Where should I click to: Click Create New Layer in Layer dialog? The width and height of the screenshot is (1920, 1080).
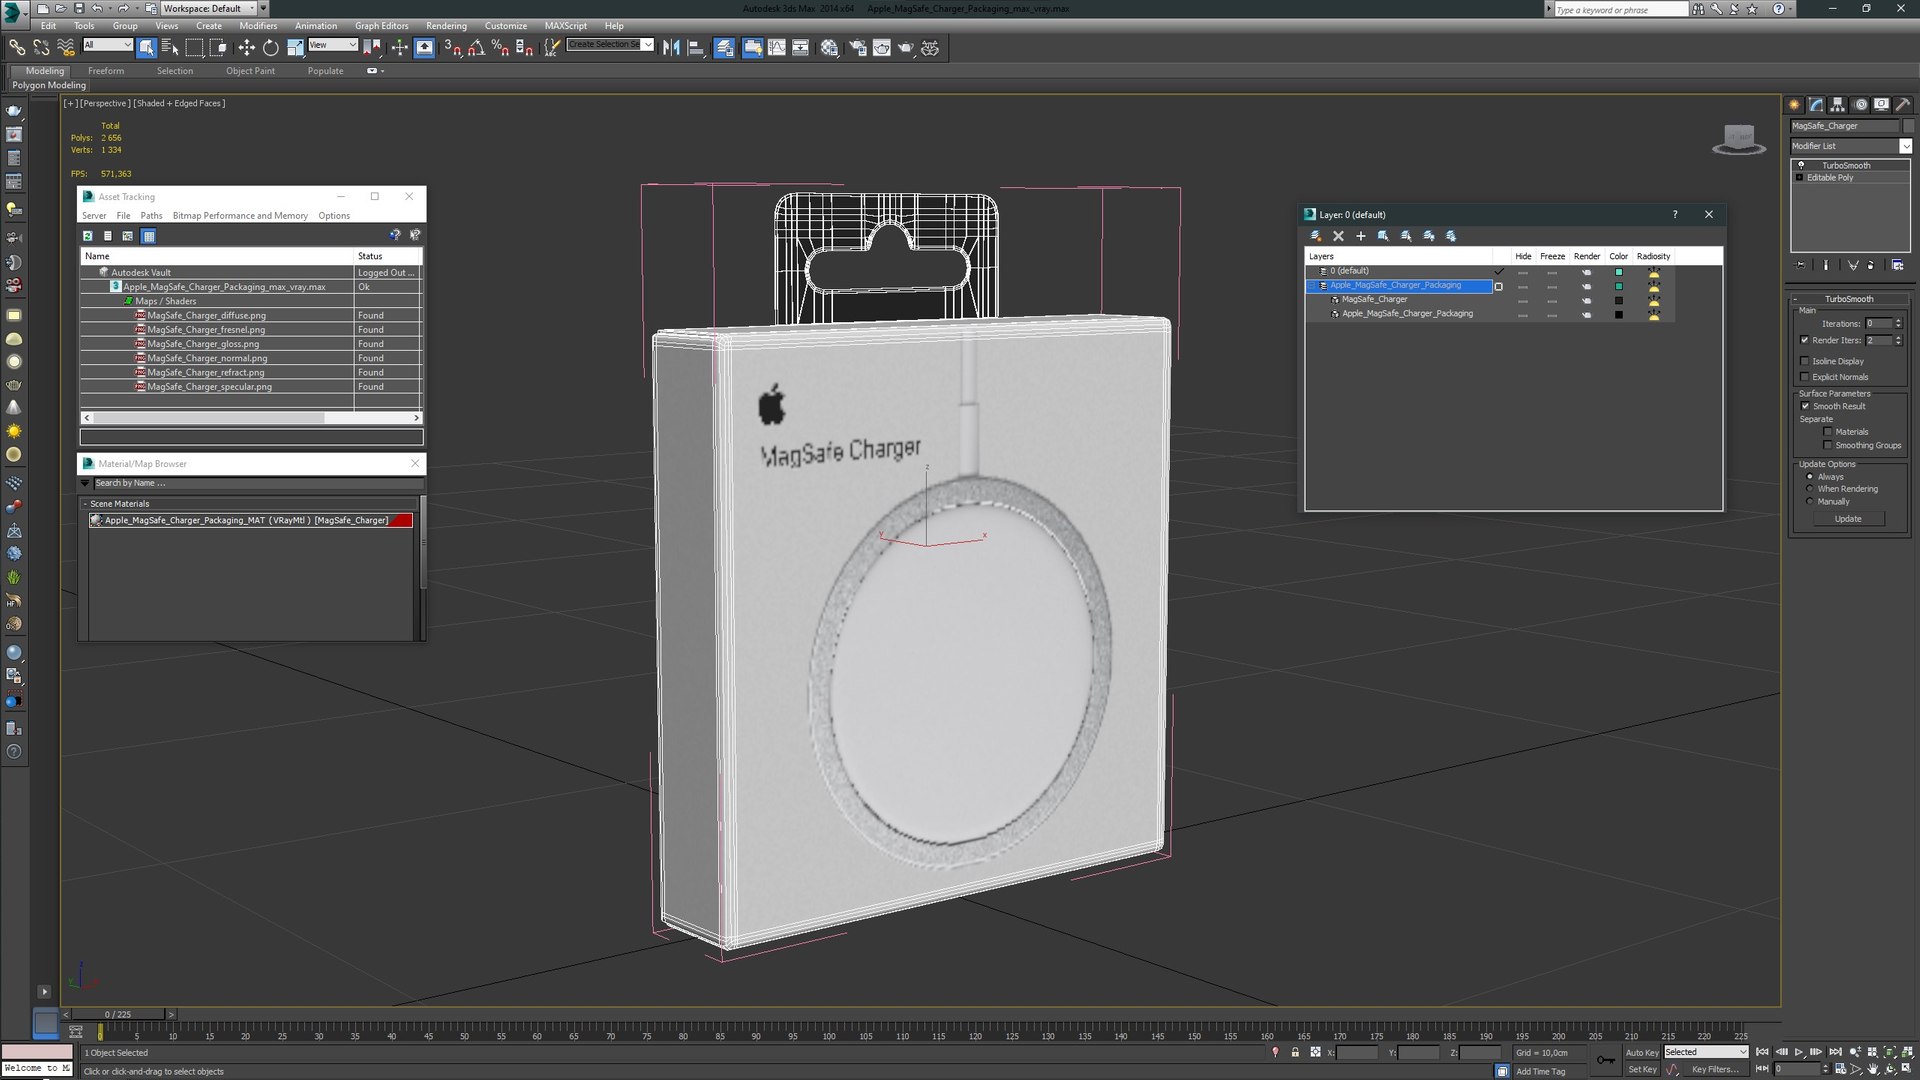click(1316, 236)
